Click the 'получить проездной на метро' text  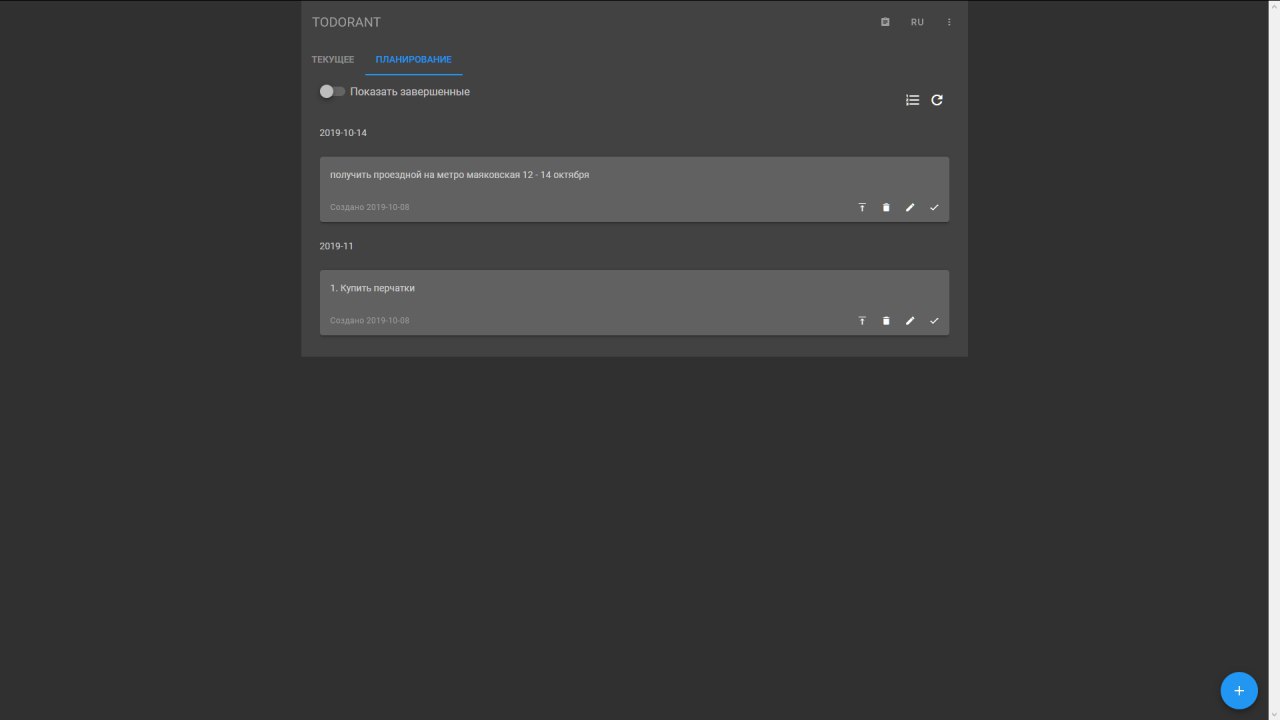click(x=459, y=175)
